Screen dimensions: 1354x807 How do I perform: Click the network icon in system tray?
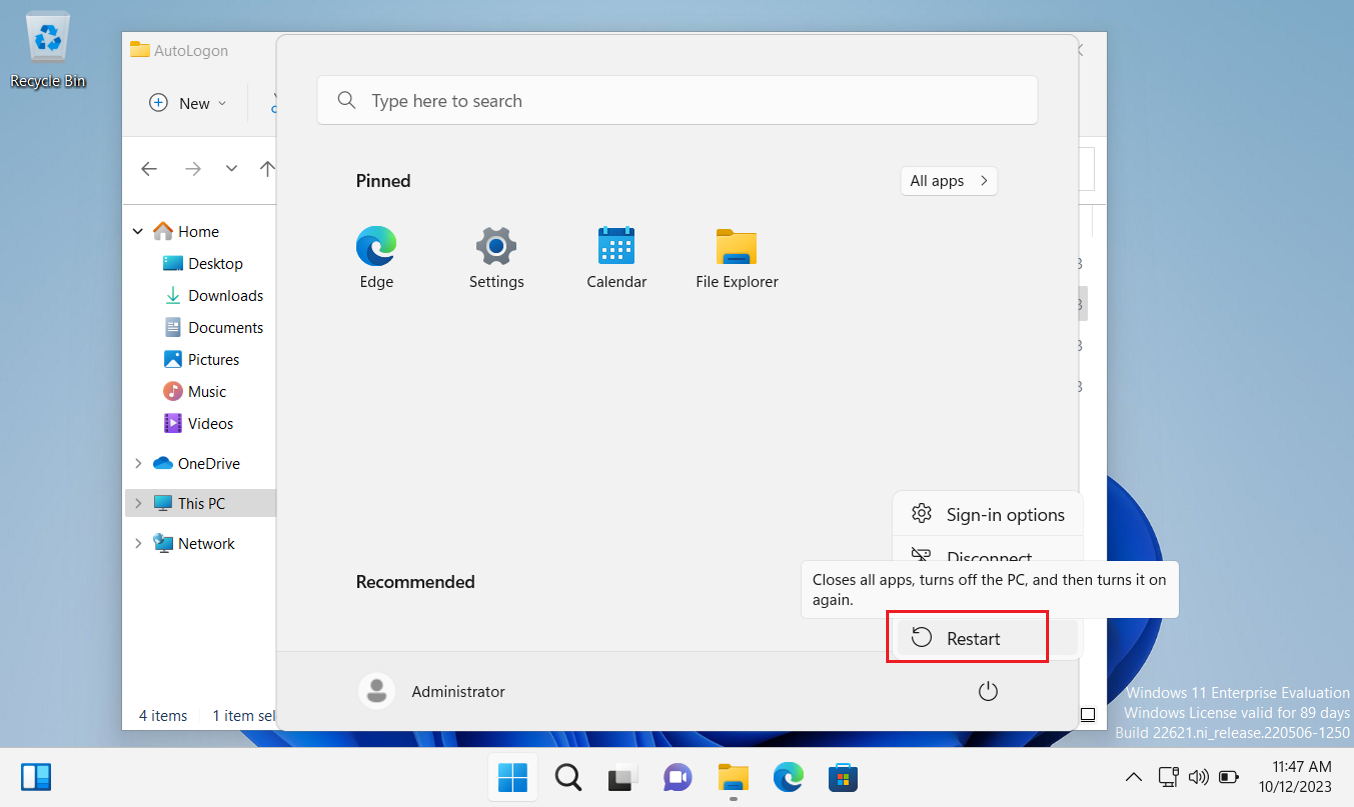[x=1168, y=777]
